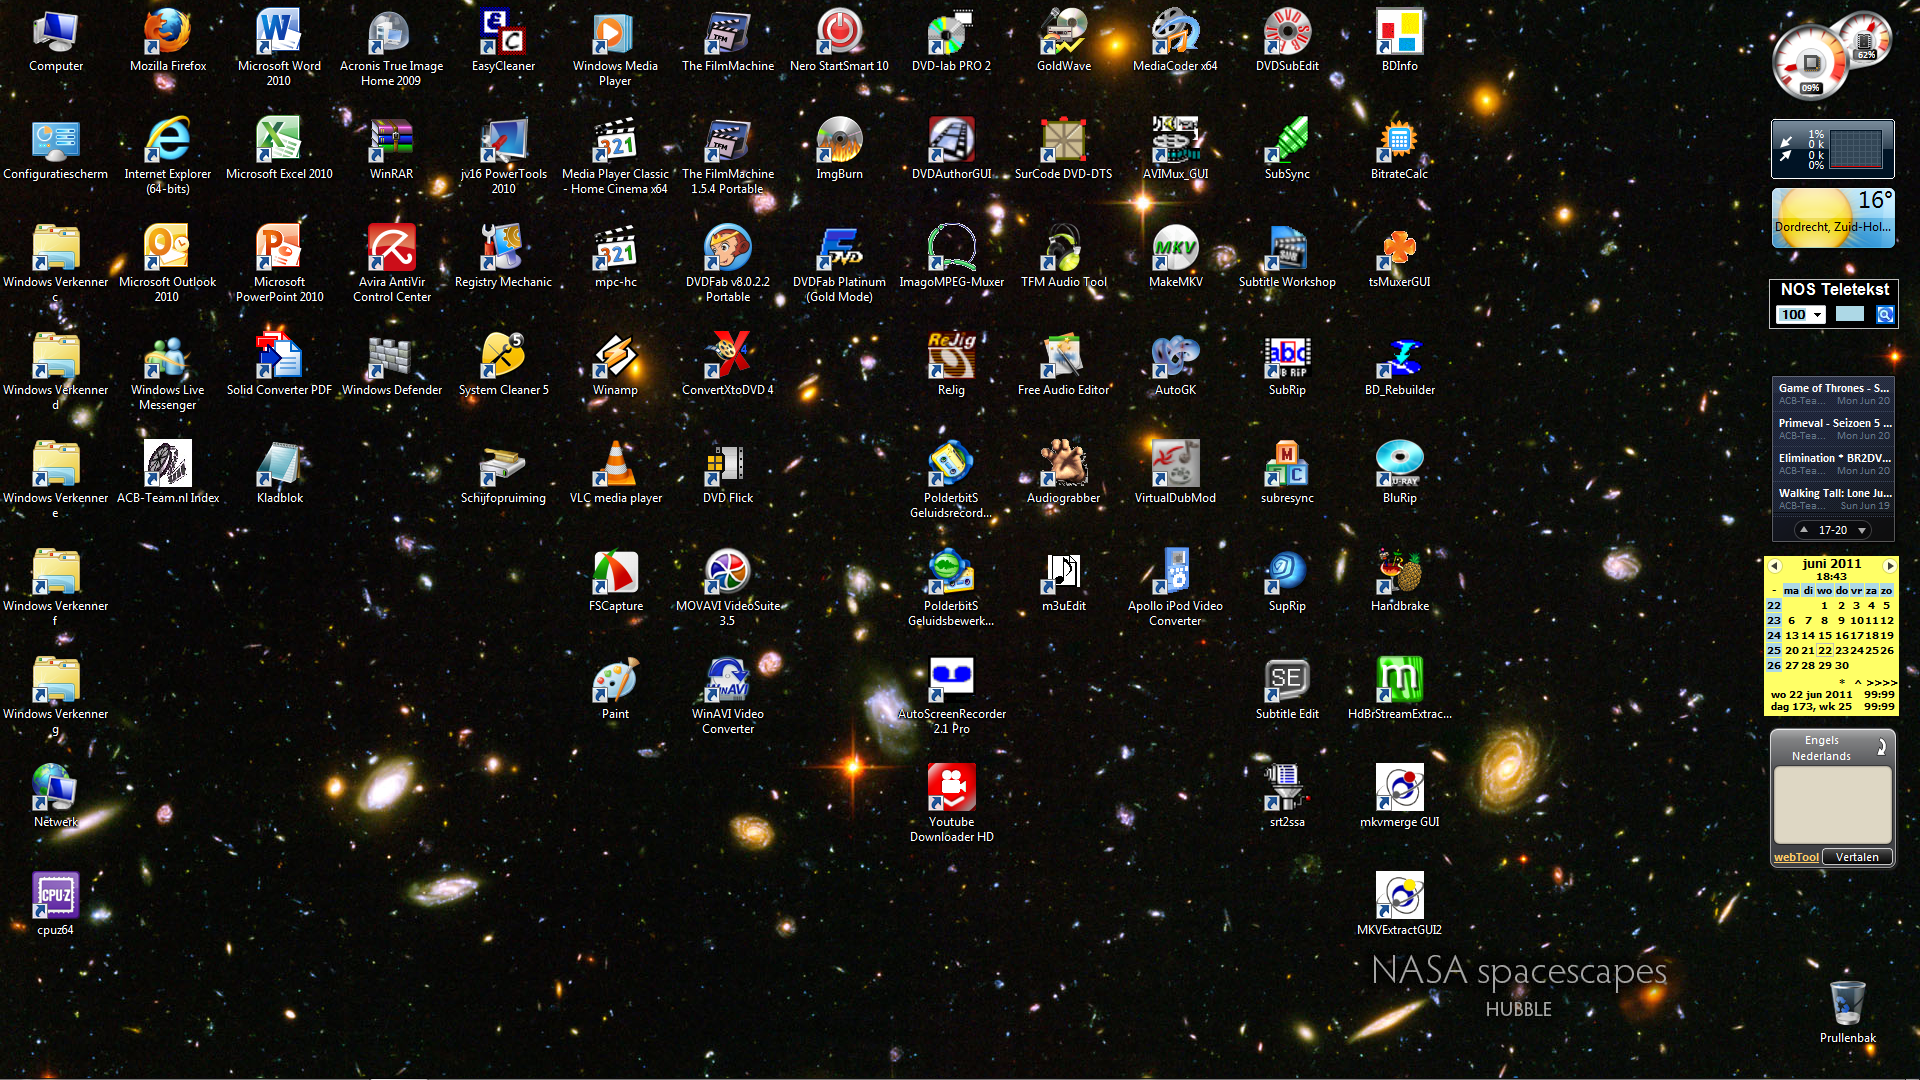Select the GoldWave icon
This screenshot has width=1920, height=1080.
[1063, 41]
